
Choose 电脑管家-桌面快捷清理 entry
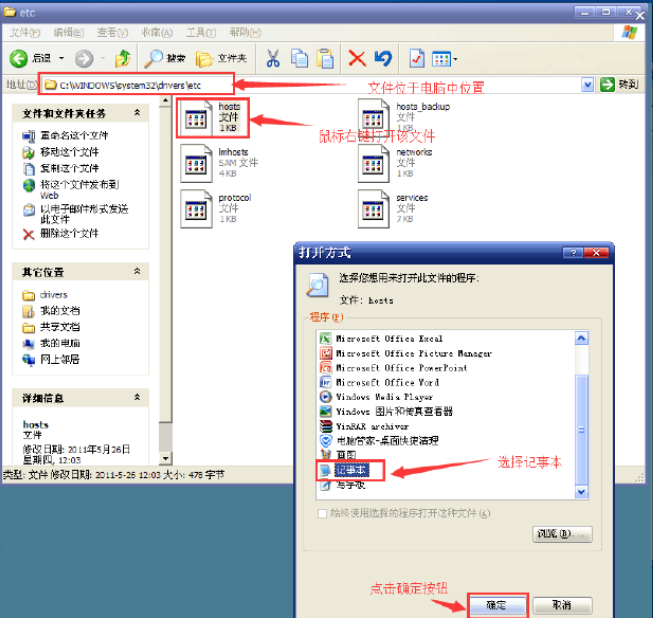[379, 441]
